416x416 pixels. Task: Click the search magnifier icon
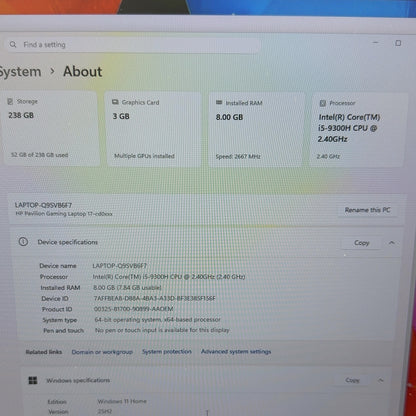point(13,44)
